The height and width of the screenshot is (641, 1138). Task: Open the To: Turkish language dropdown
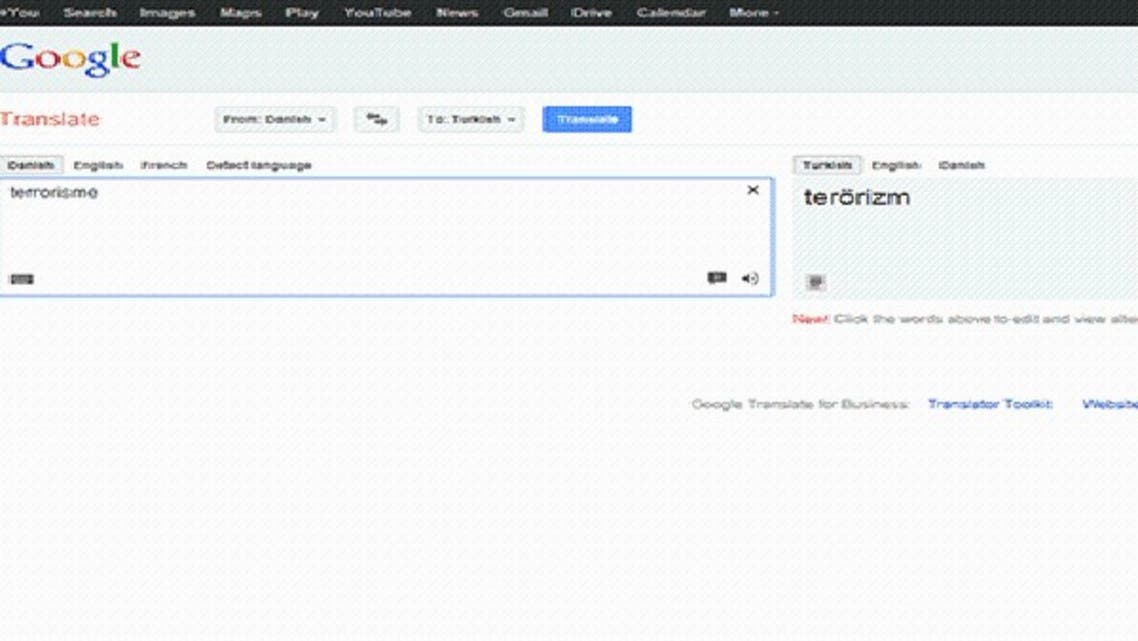tap(470, 119)
